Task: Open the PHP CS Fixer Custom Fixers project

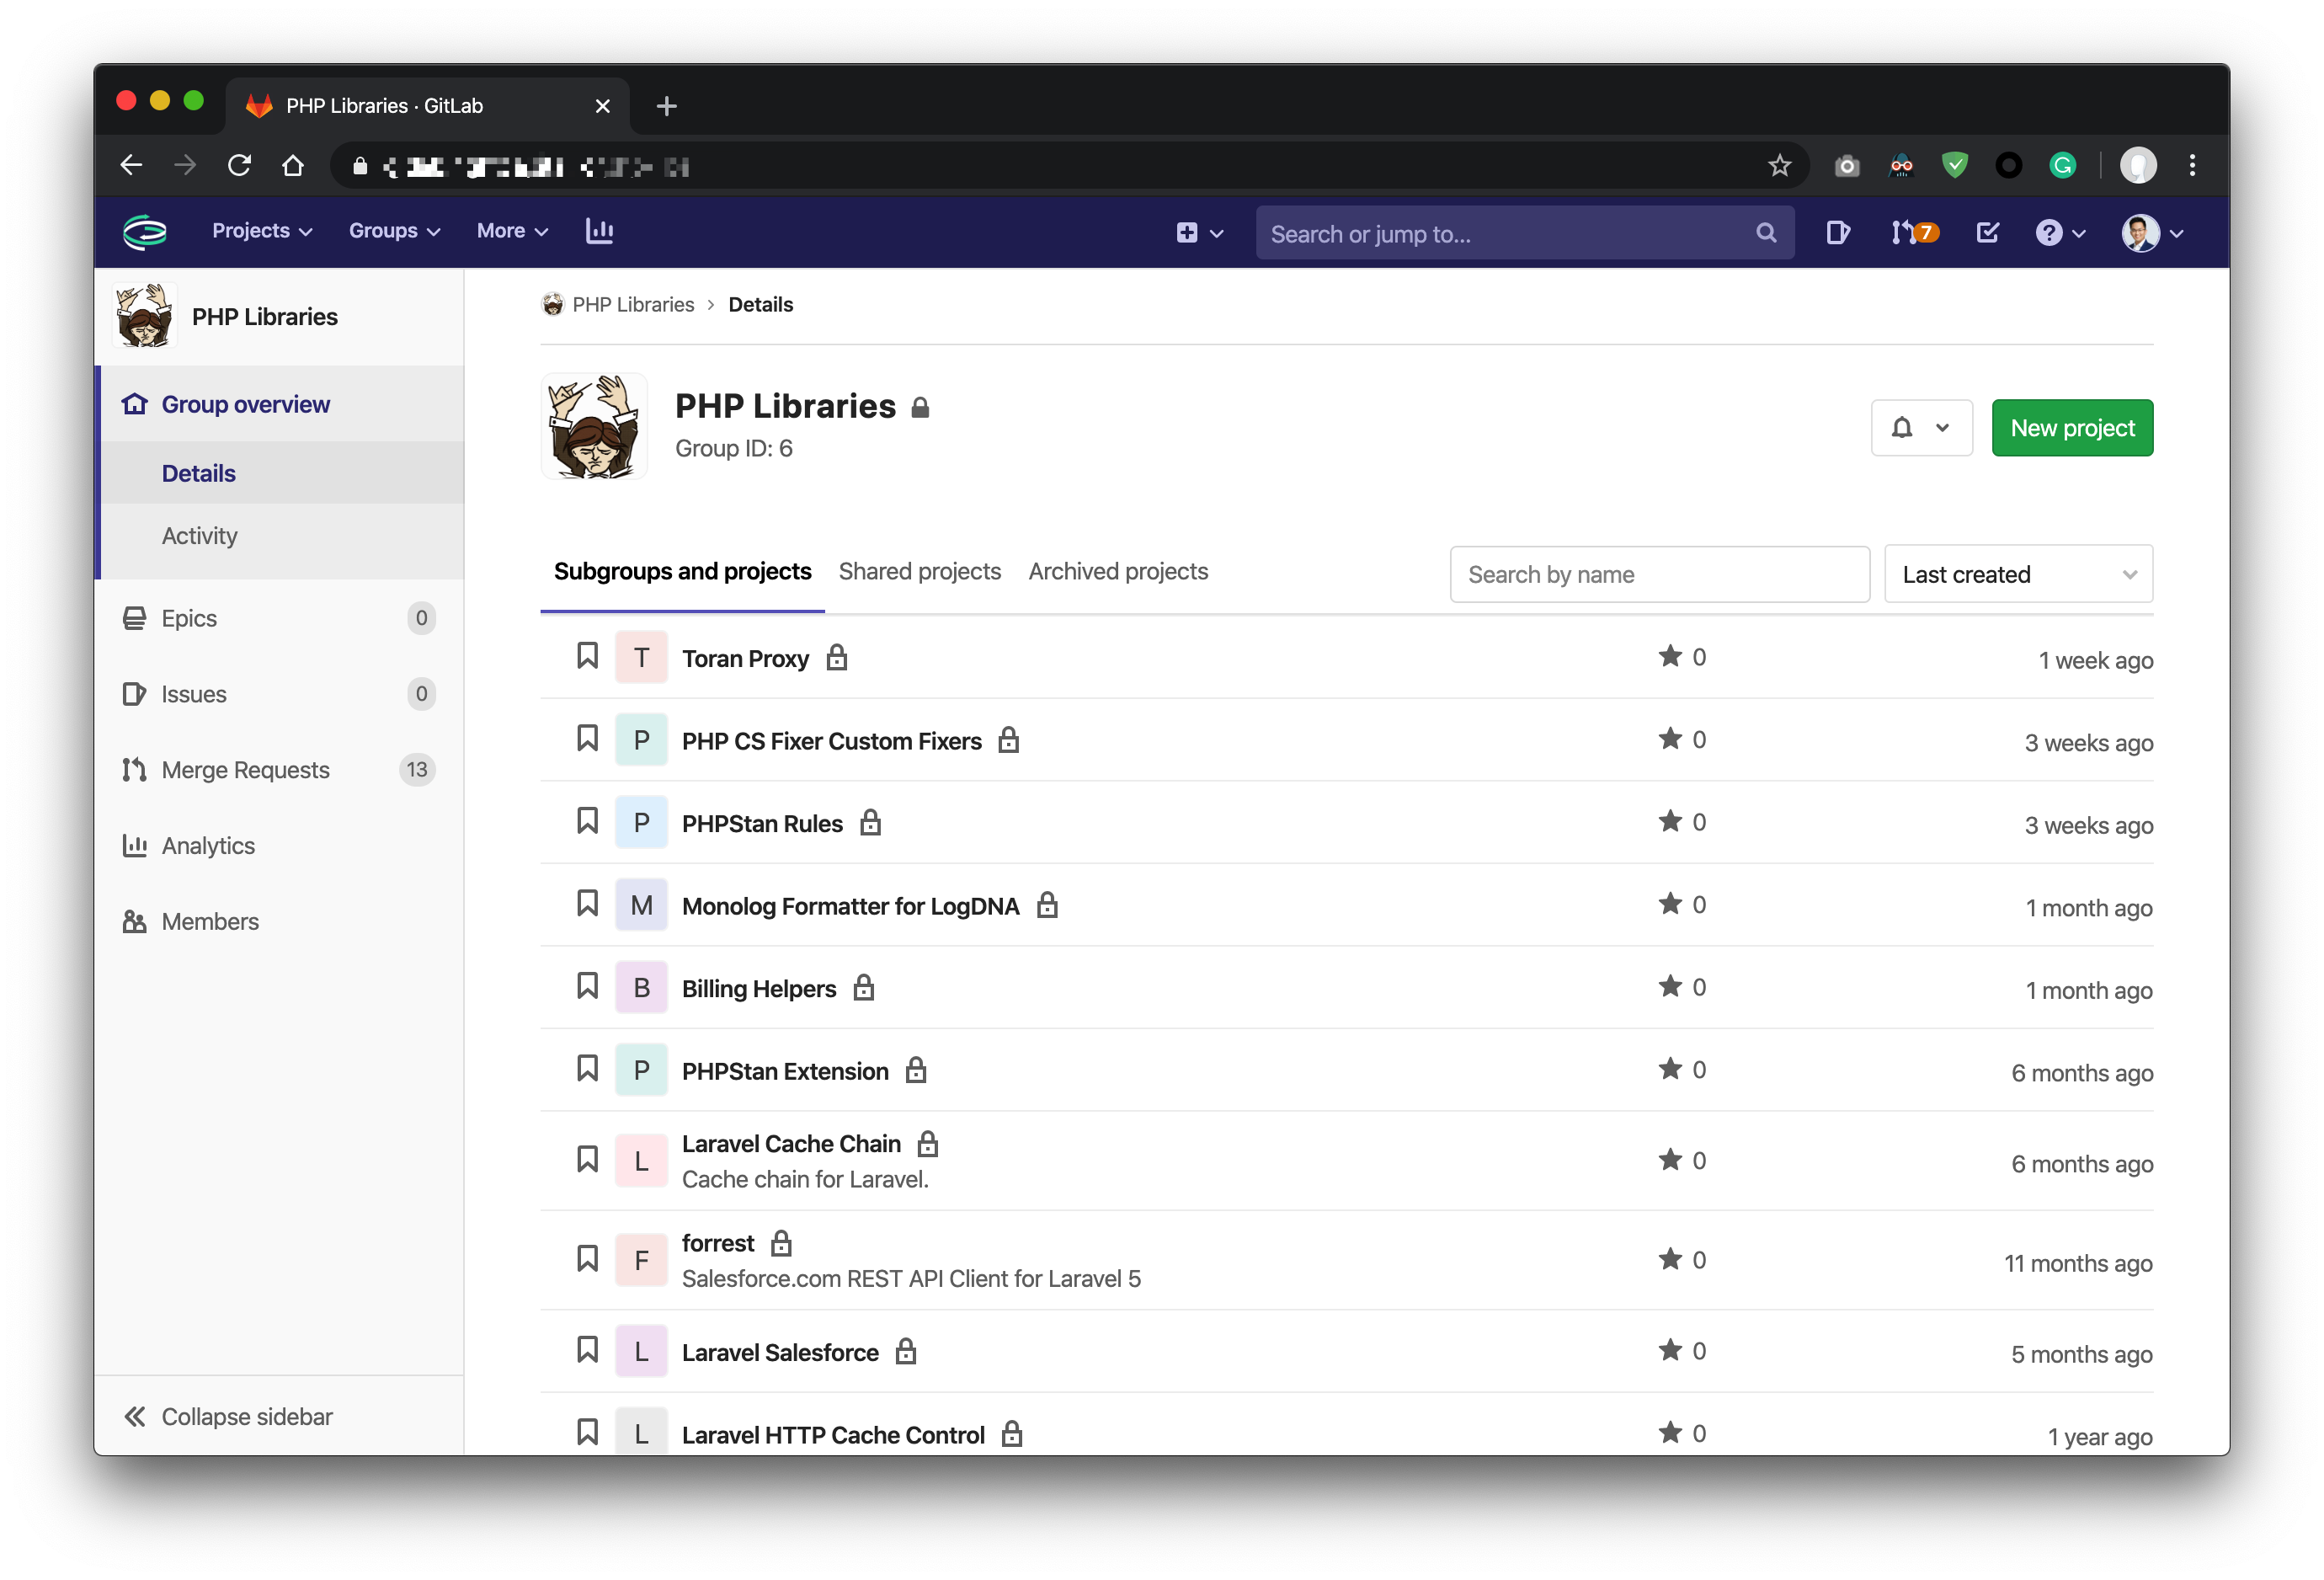Action: pyautogui.click(x=831, y=741)
